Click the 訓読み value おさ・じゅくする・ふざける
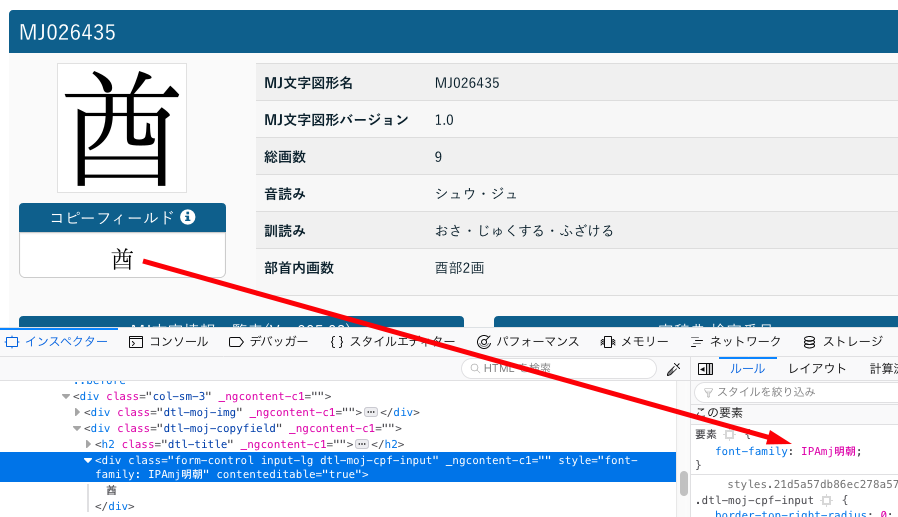This screenshot has width=898, height=517. tap(524, 231)
